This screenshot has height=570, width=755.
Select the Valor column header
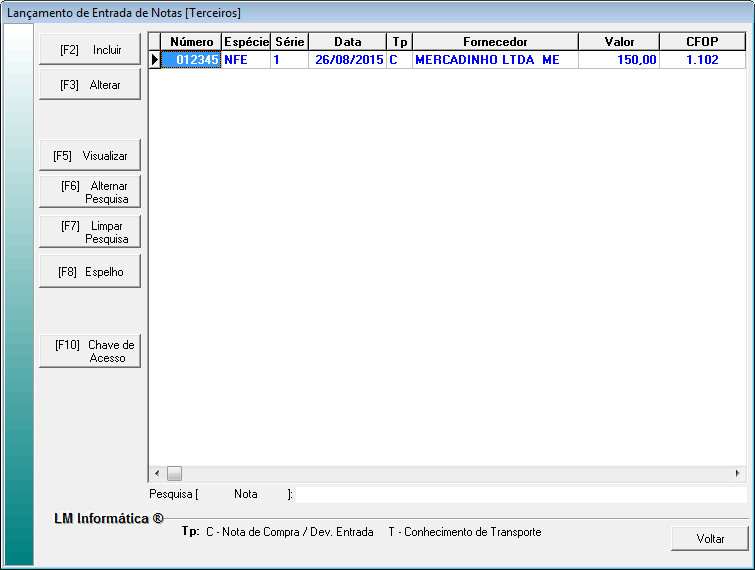pos(619,42)
